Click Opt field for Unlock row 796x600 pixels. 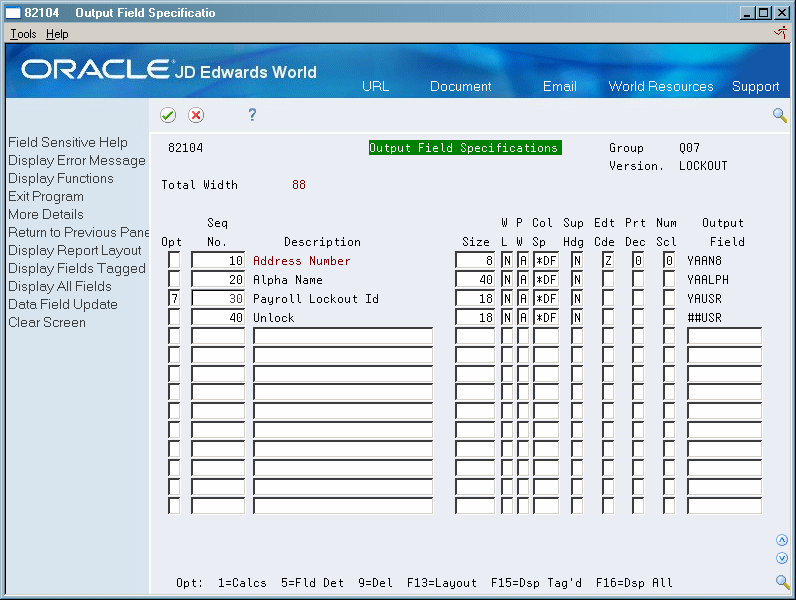pos(174,317)
